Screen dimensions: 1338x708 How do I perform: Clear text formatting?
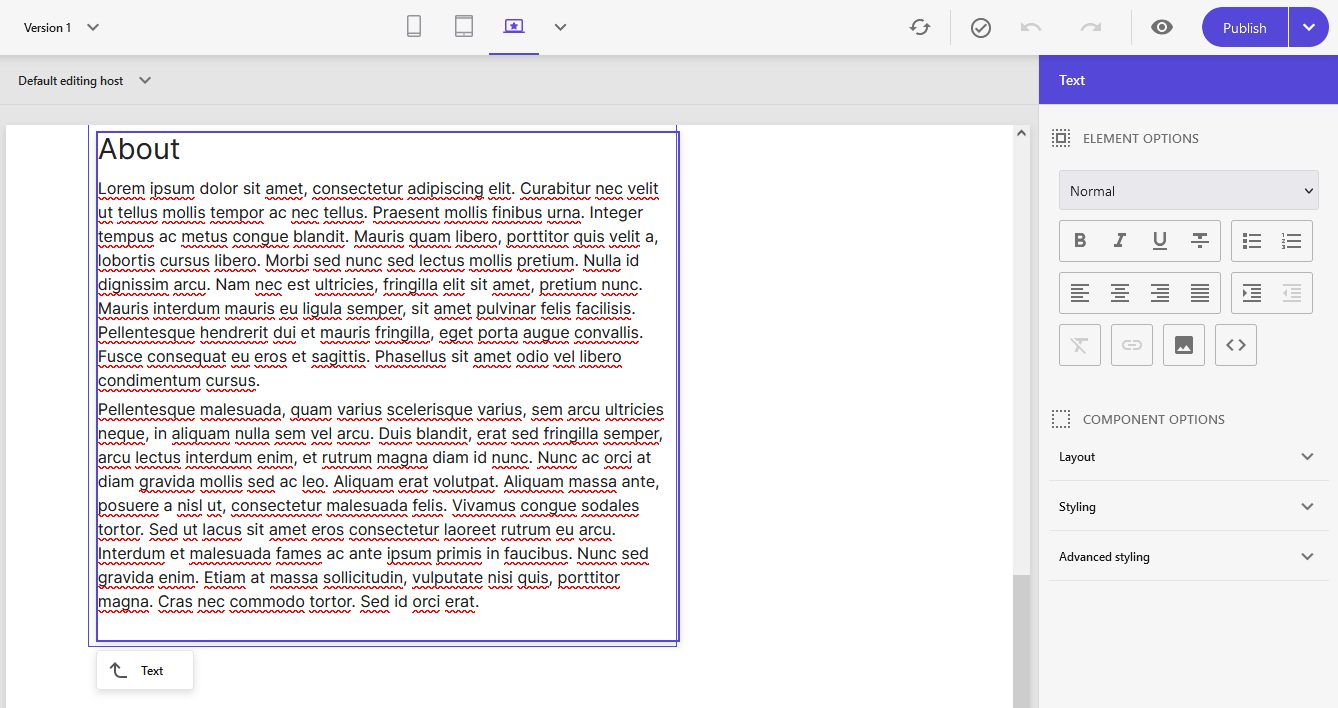point(1080,345)
